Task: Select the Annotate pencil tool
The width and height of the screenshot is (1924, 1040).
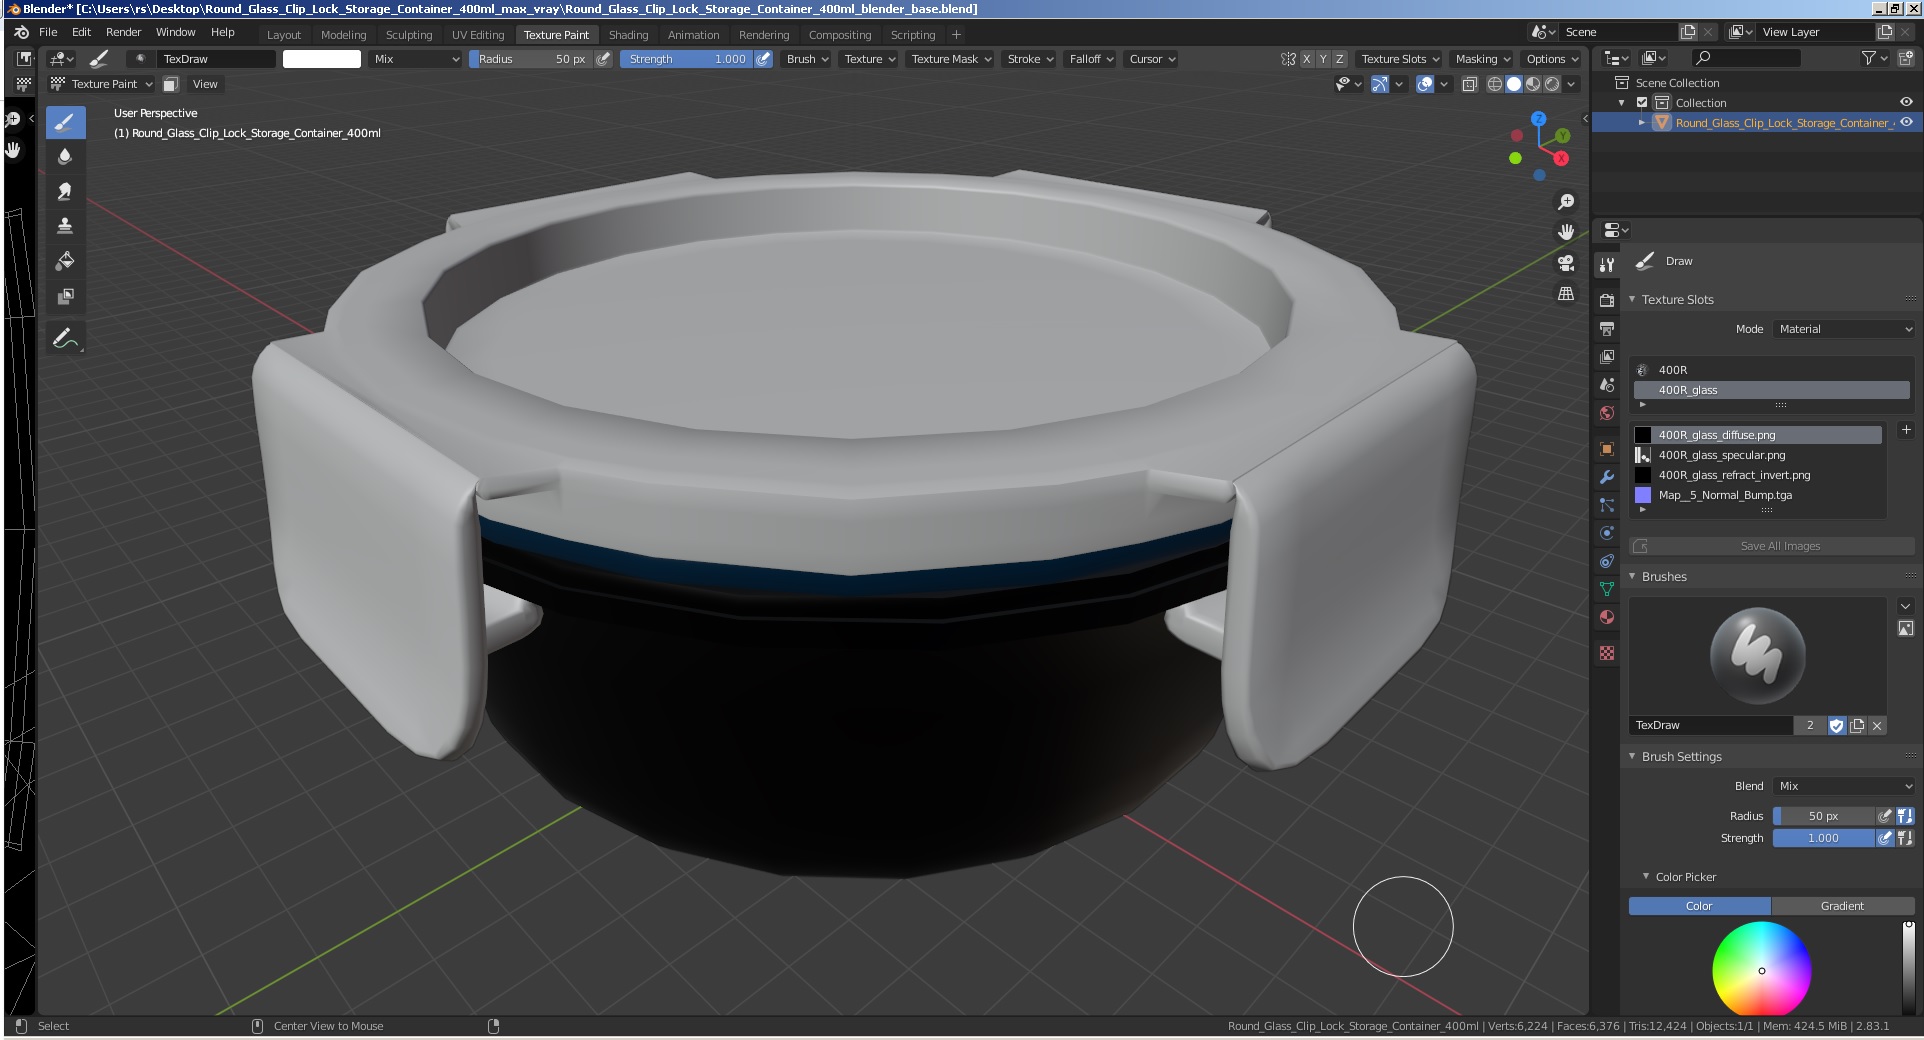Action: click(x=65, y=339)
